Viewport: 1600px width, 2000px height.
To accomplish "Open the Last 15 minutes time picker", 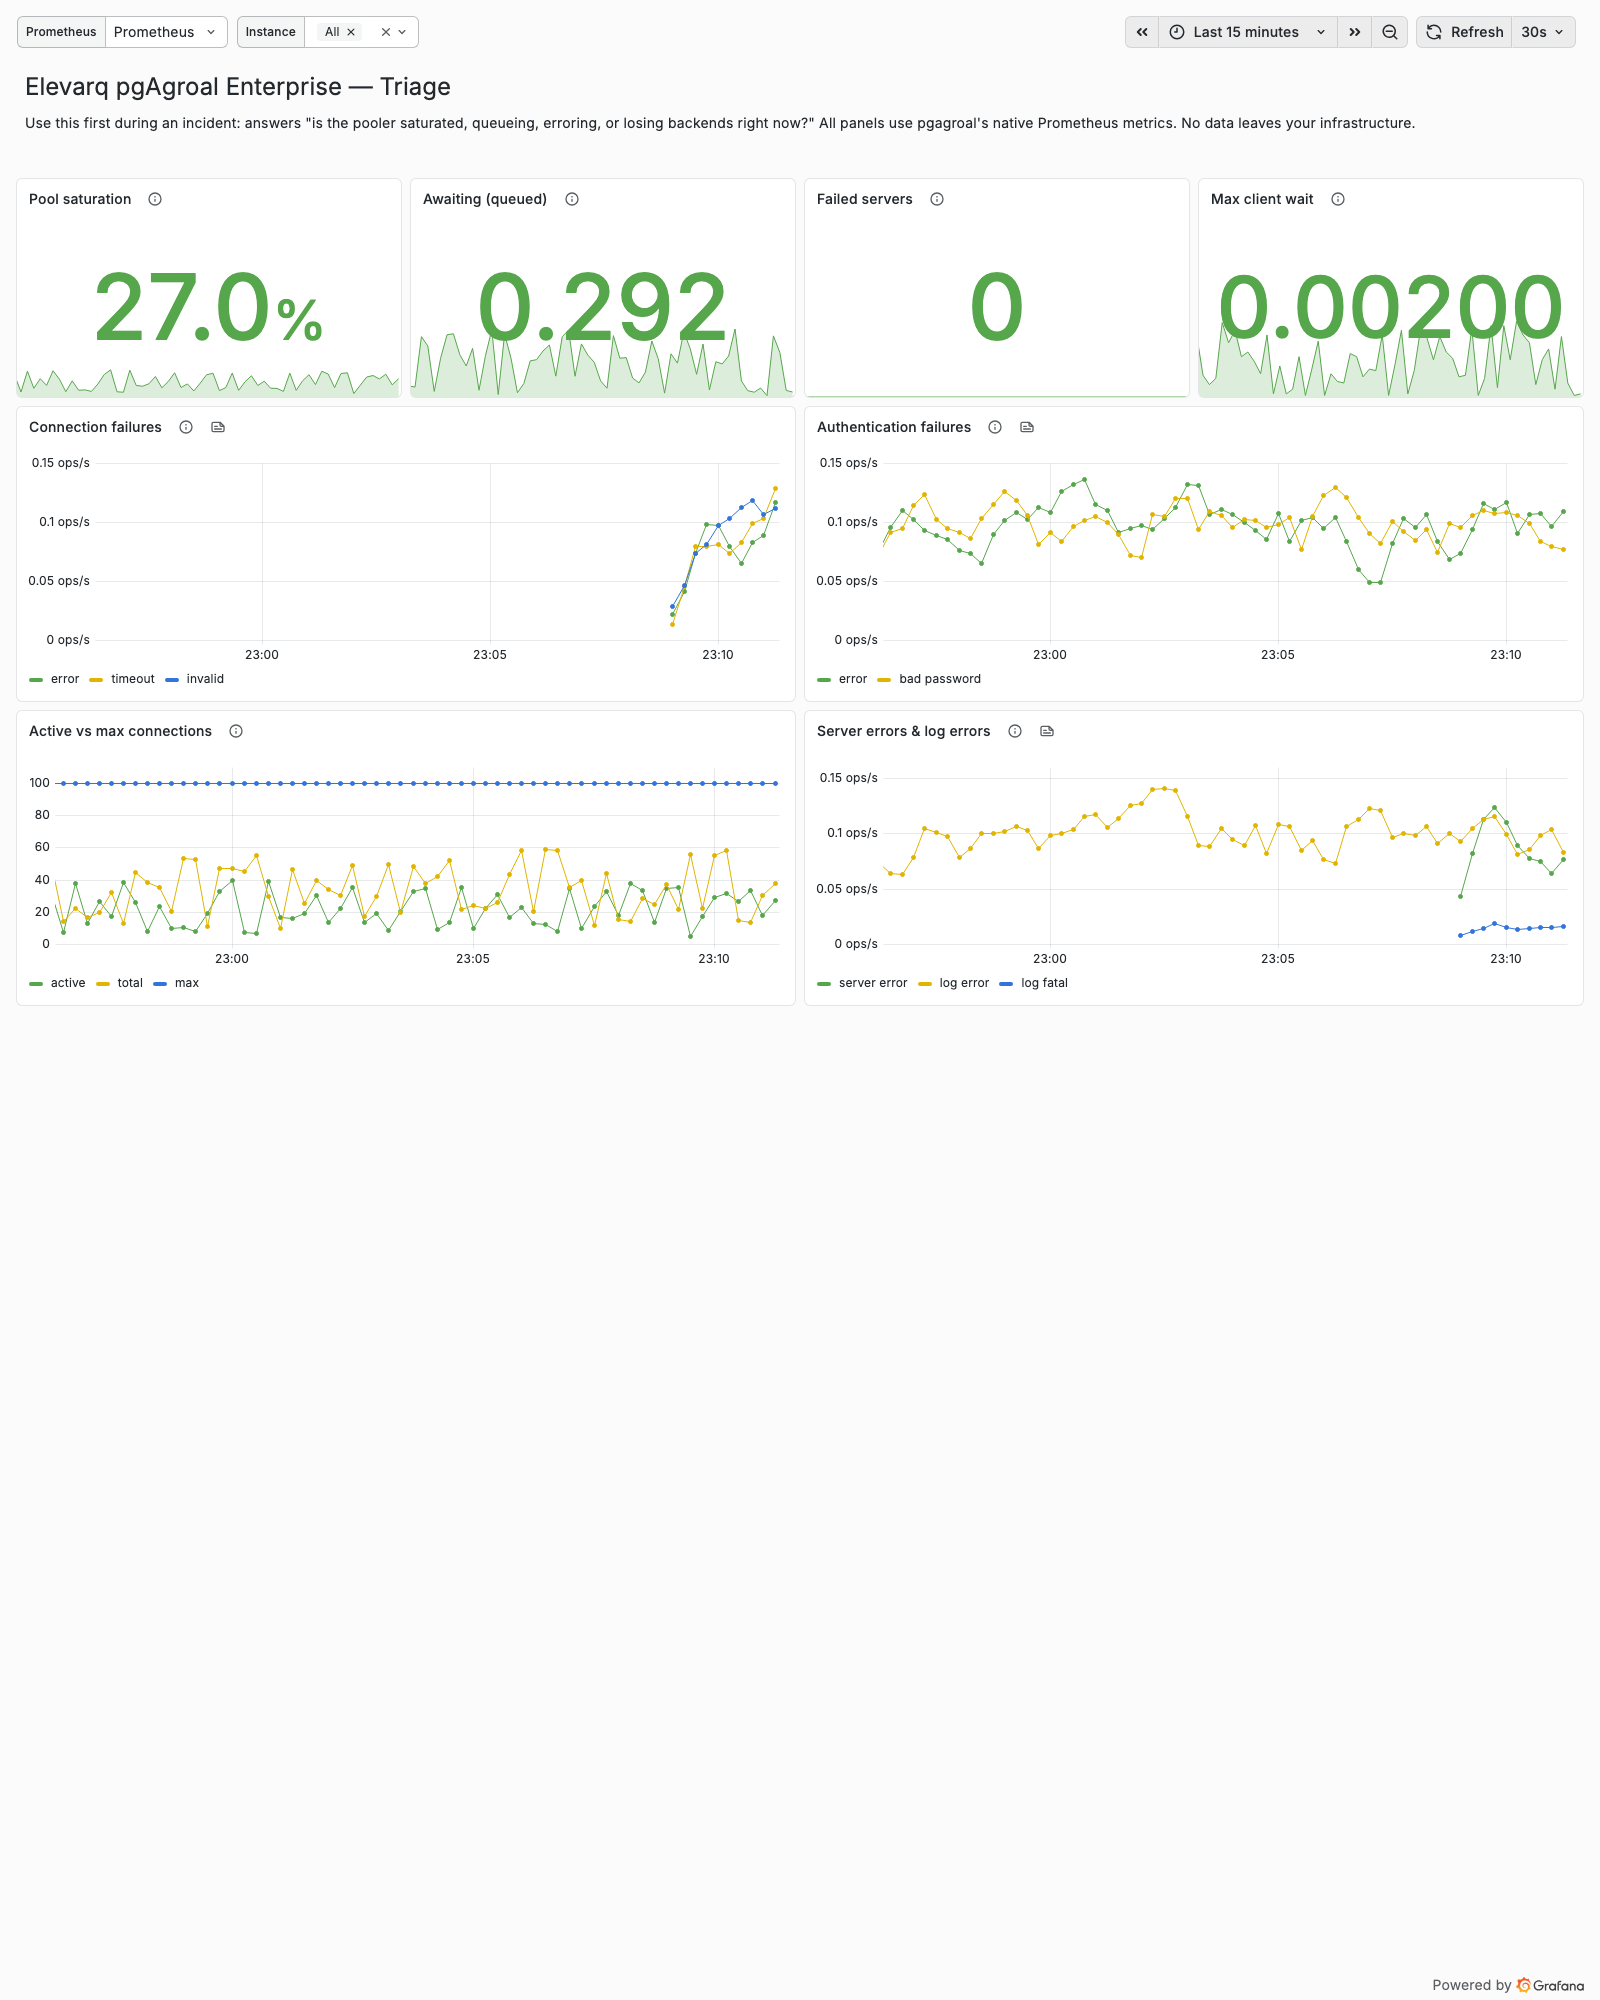I will (1247, 32).
